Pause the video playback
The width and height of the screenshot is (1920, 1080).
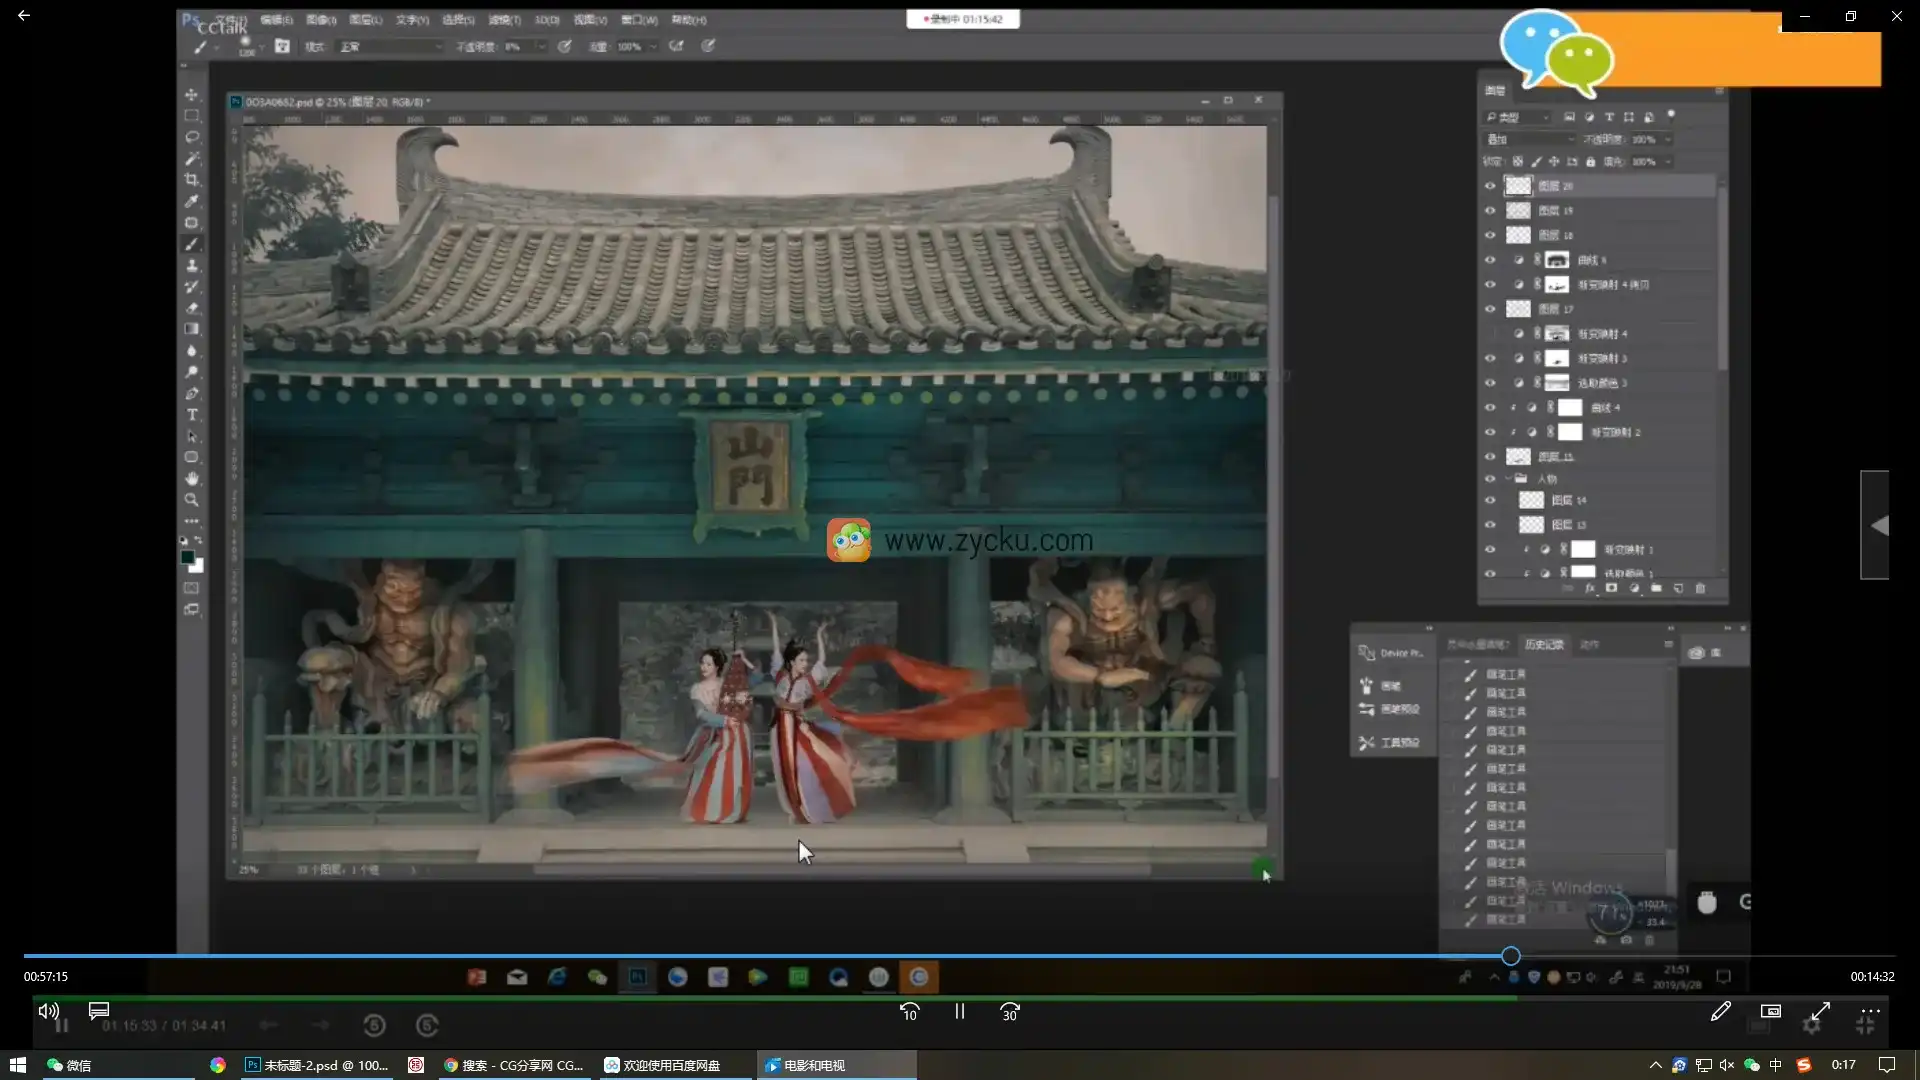point(959,1012)
